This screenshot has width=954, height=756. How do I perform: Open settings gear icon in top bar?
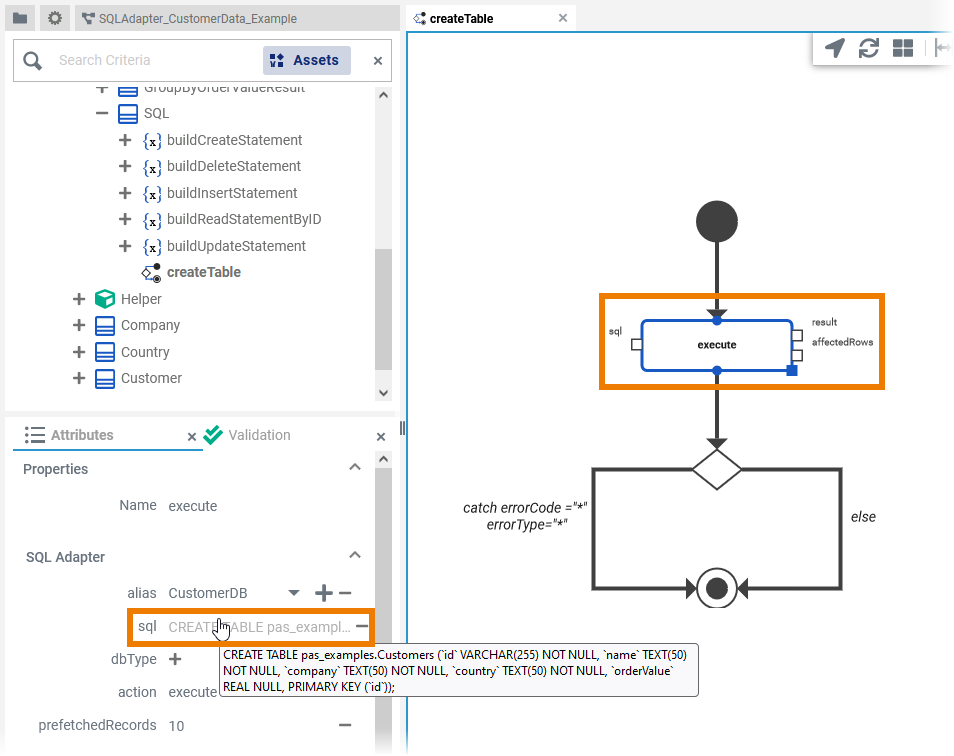(55, 18)
